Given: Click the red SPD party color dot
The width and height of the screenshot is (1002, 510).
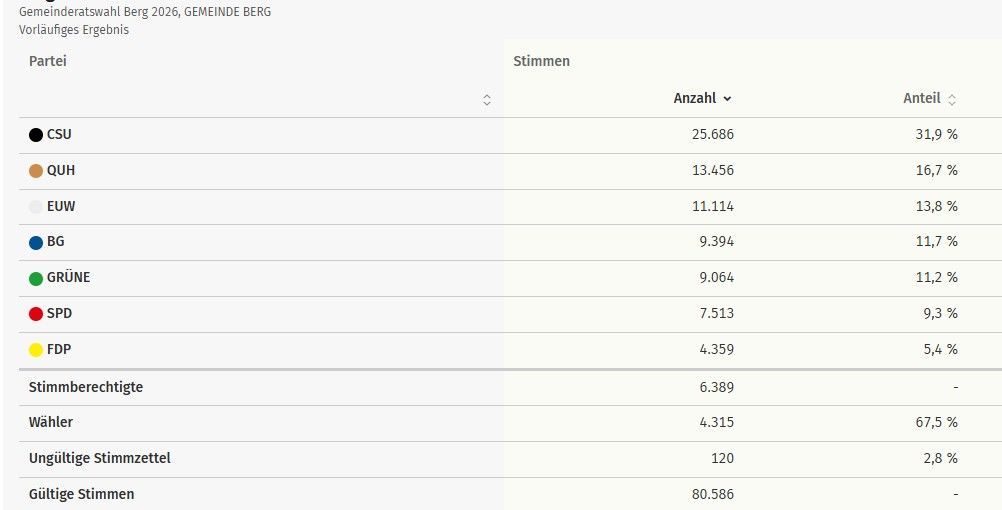Looking at the screenshot, I should [x=36, y=314].
